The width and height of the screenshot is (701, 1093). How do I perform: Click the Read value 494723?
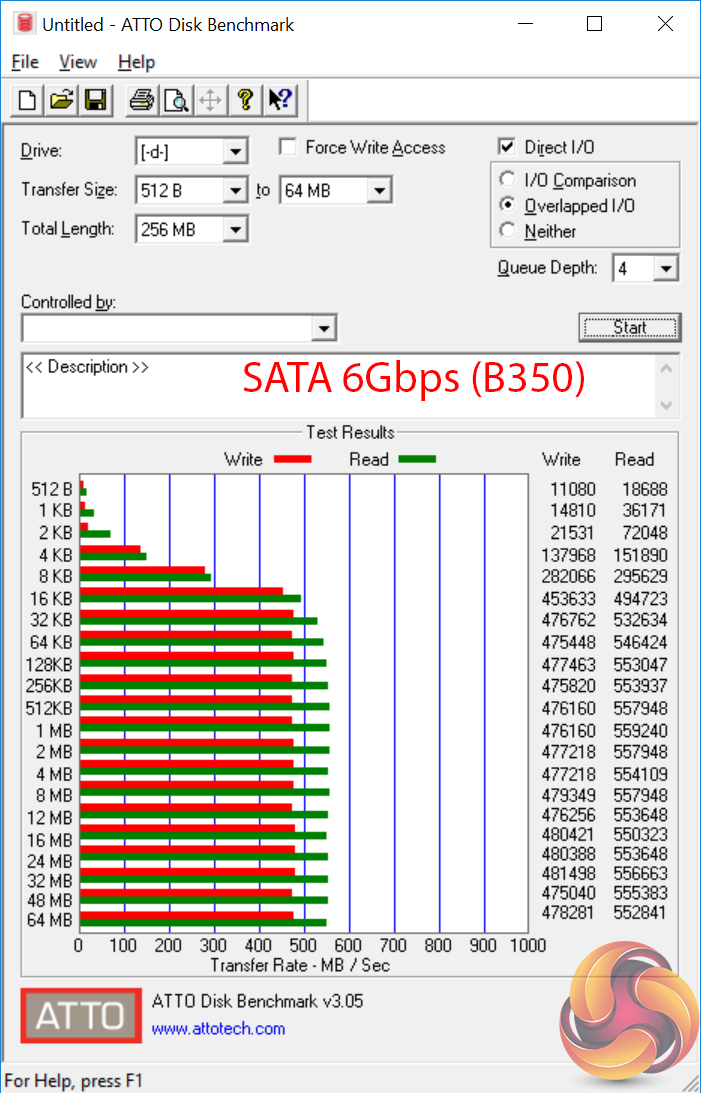640,599
